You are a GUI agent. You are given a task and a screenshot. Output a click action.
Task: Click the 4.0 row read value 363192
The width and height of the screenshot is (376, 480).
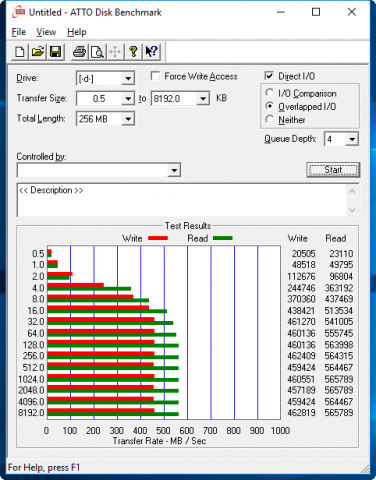click(339, 288)
